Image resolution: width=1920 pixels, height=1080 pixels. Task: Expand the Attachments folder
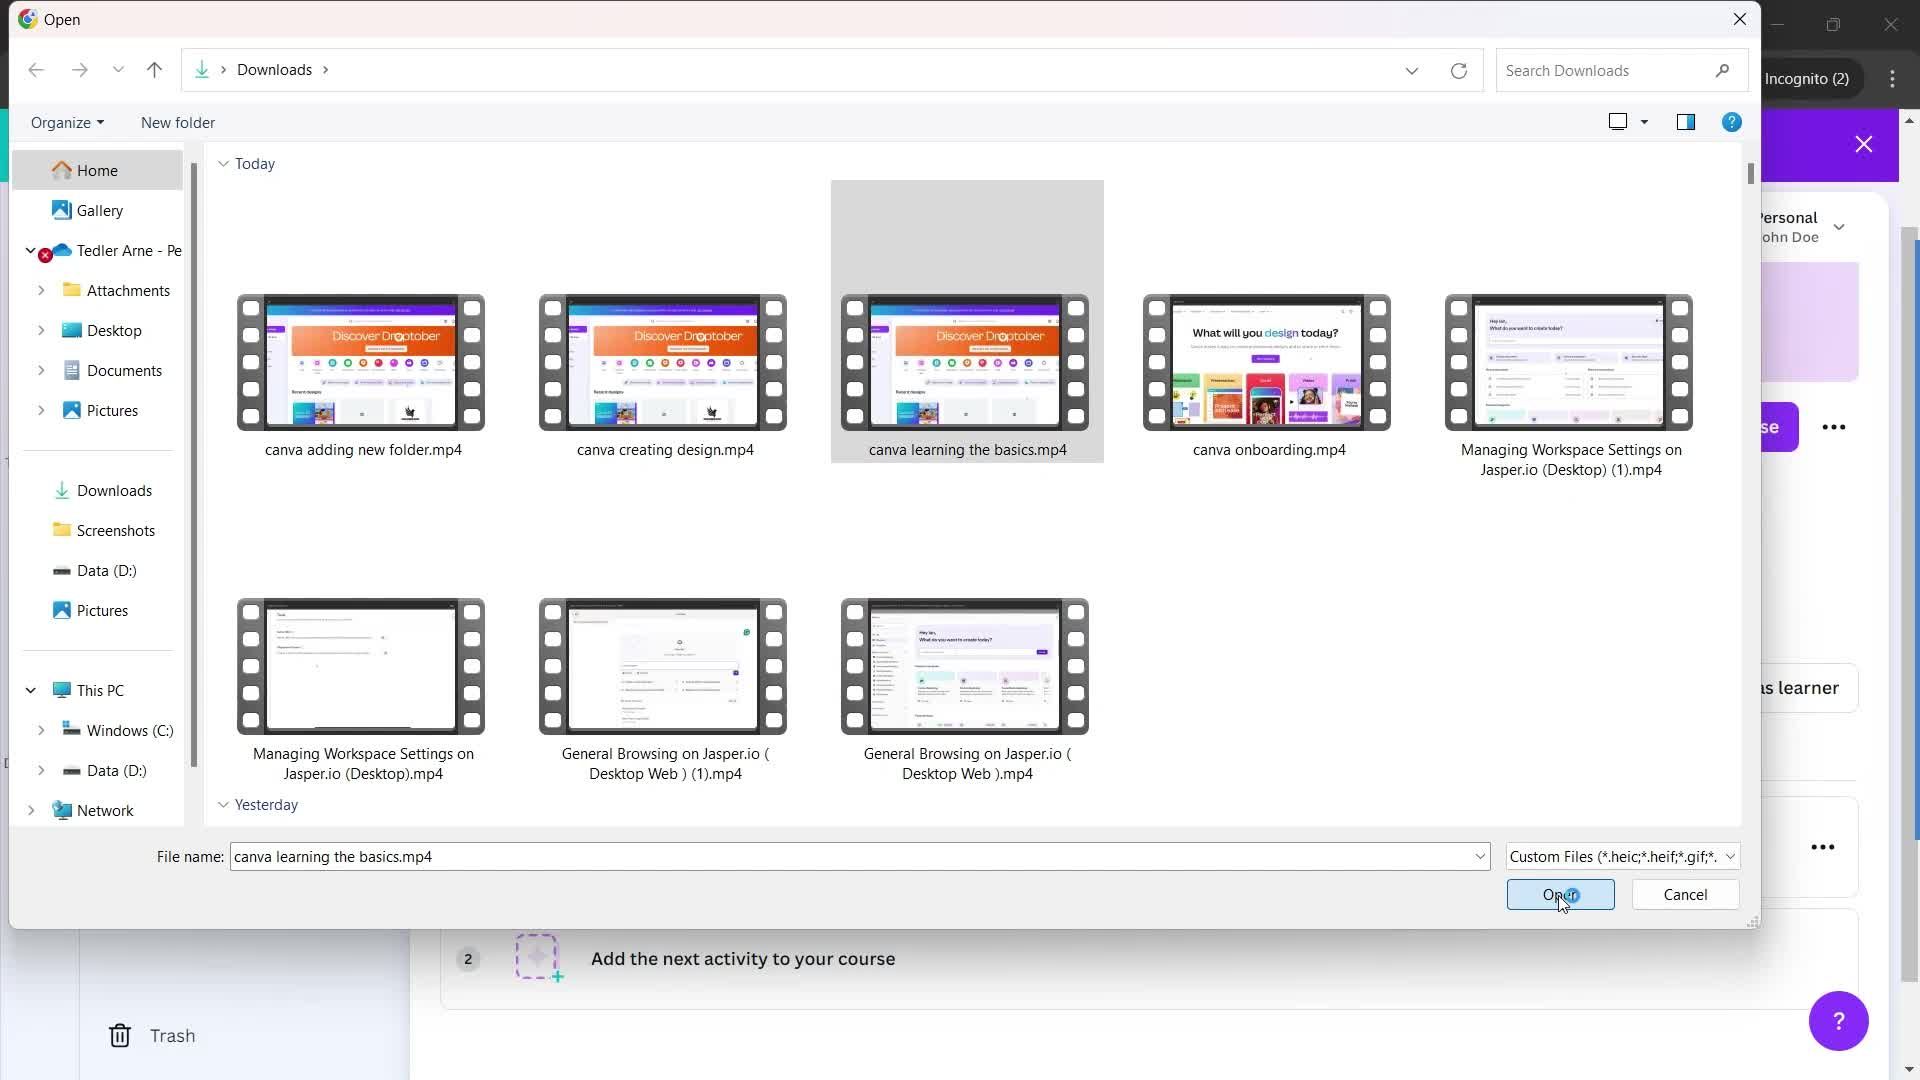[41, 291]
